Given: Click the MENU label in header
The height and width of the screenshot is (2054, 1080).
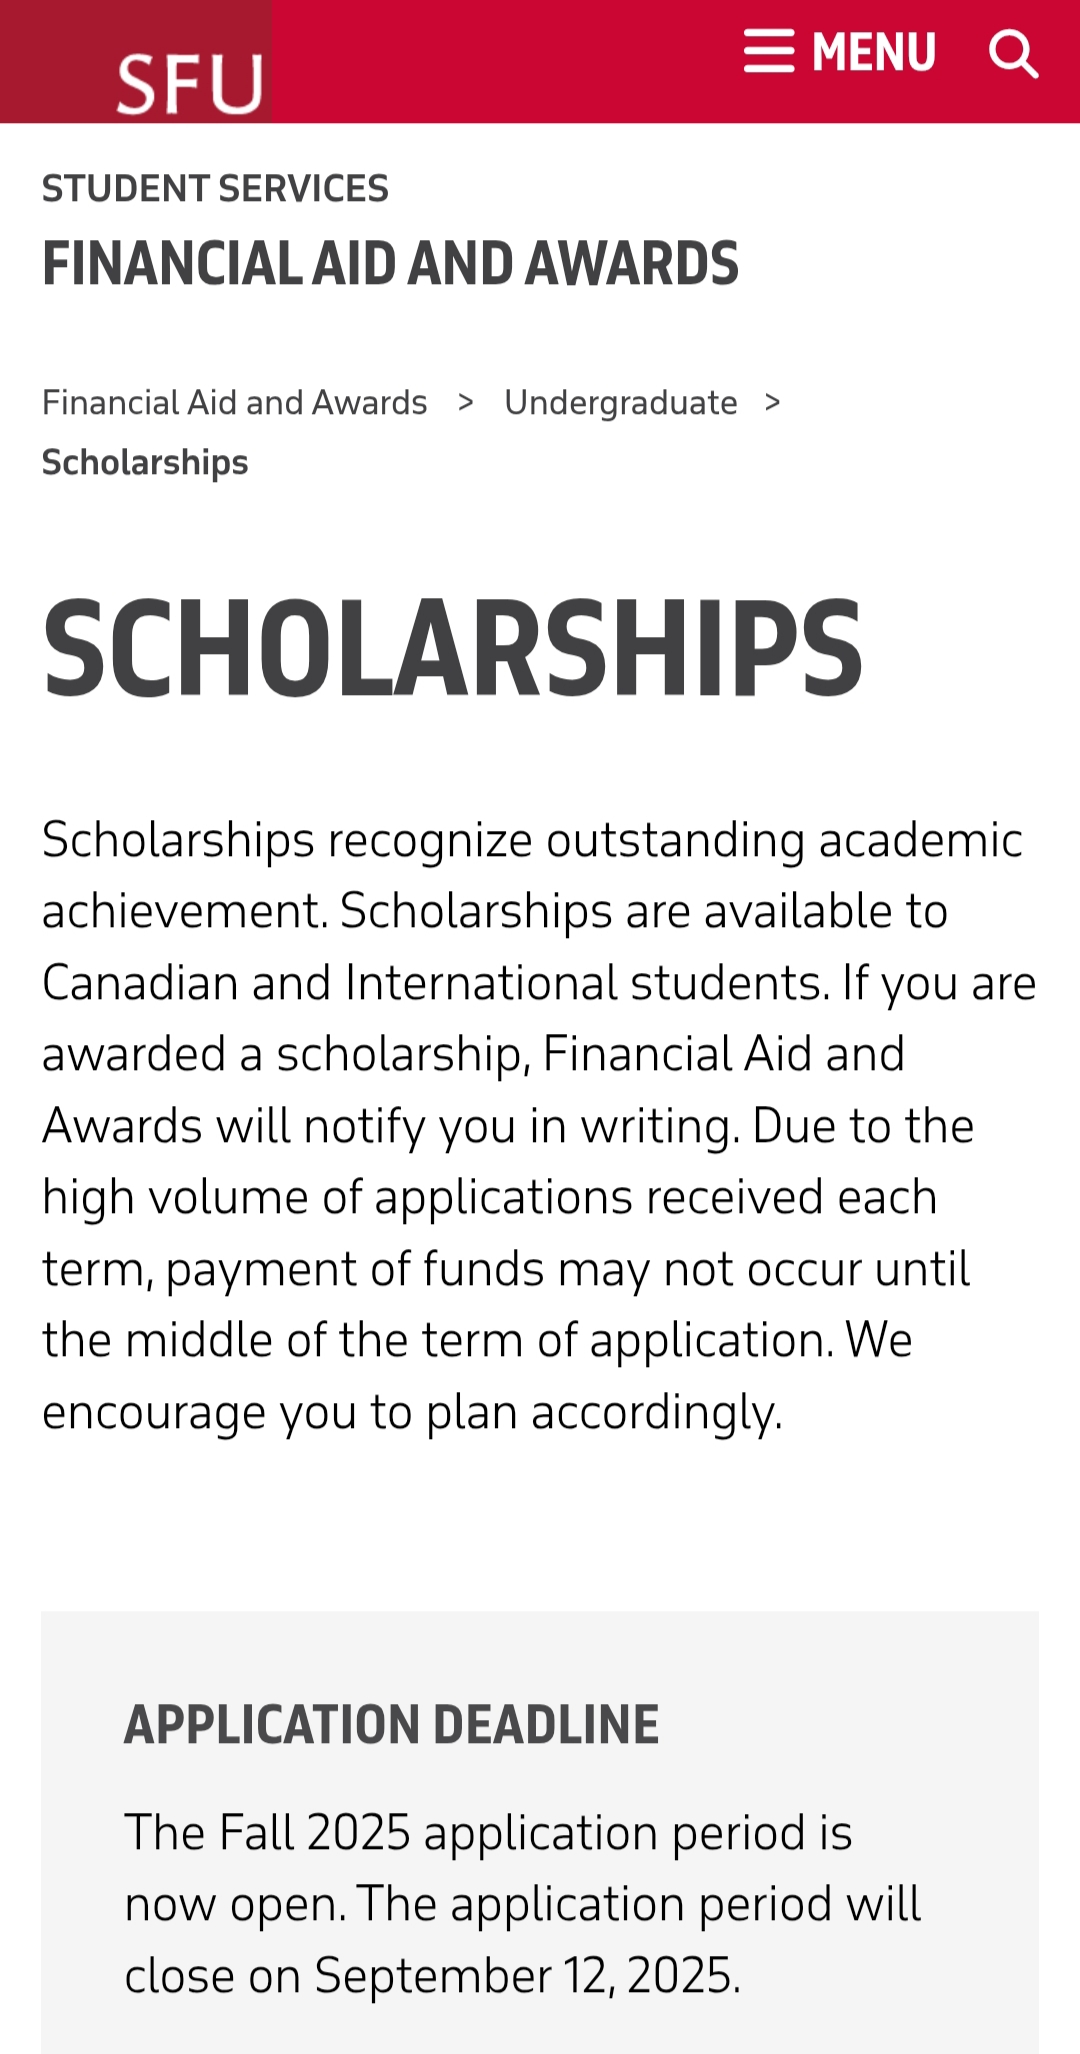Looking at the screenshot, I should (x=874, y=53).
